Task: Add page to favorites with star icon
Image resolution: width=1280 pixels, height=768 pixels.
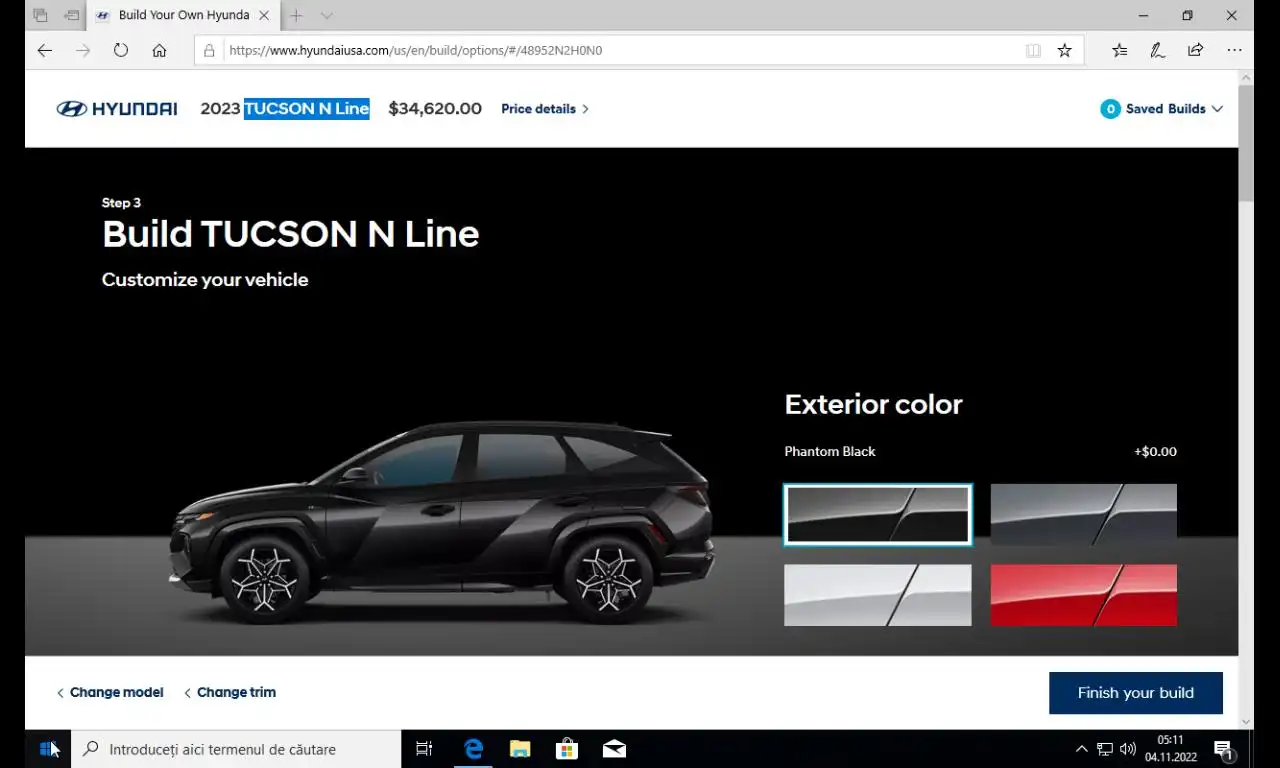Action: tap(1065, 50)
